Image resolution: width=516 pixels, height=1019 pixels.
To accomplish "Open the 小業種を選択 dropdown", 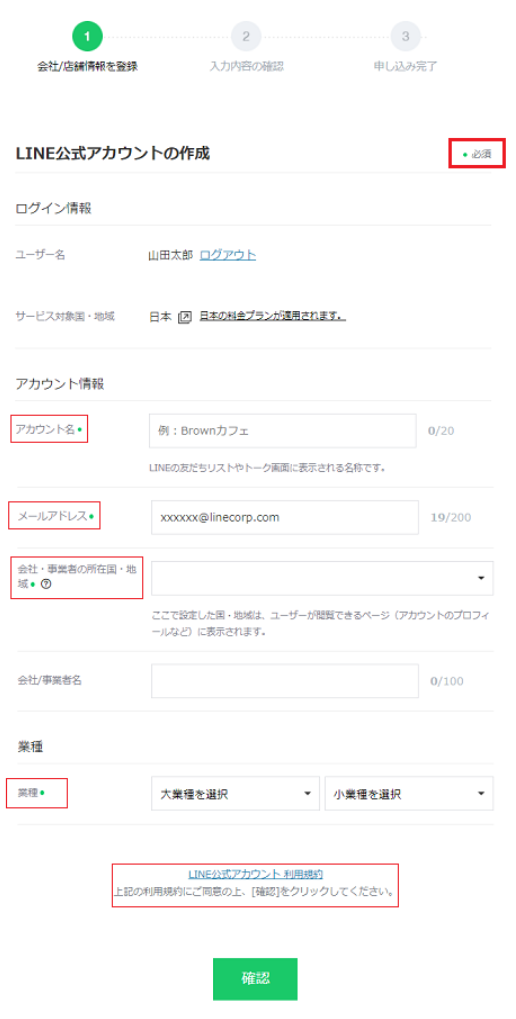I will tap(409, 793).
